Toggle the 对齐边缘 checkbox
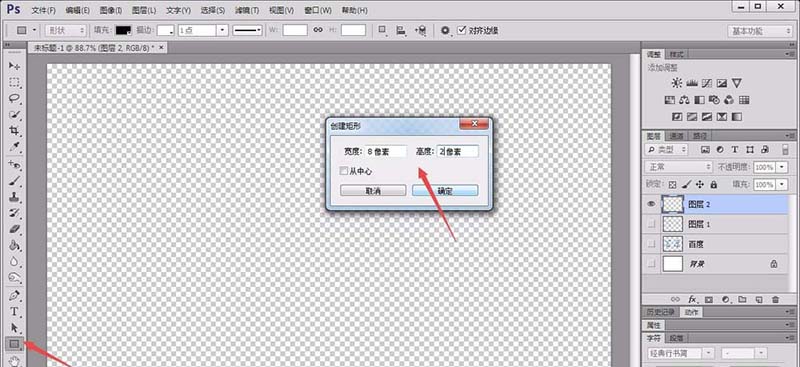800x367 pixels. point(462,30)
